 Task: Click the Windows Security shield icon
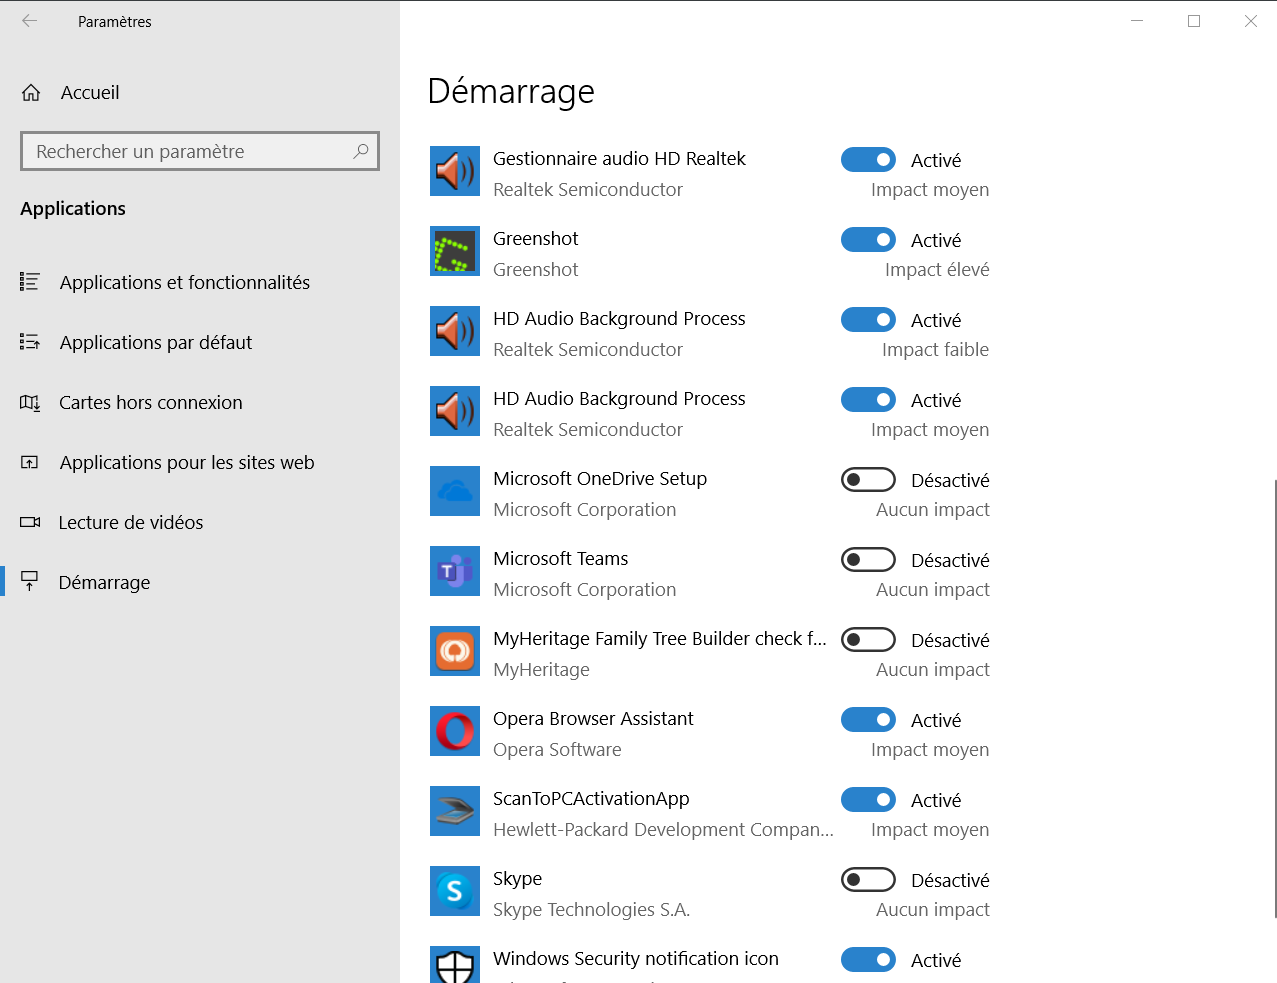pyautogui.click(x=455, y=965)
